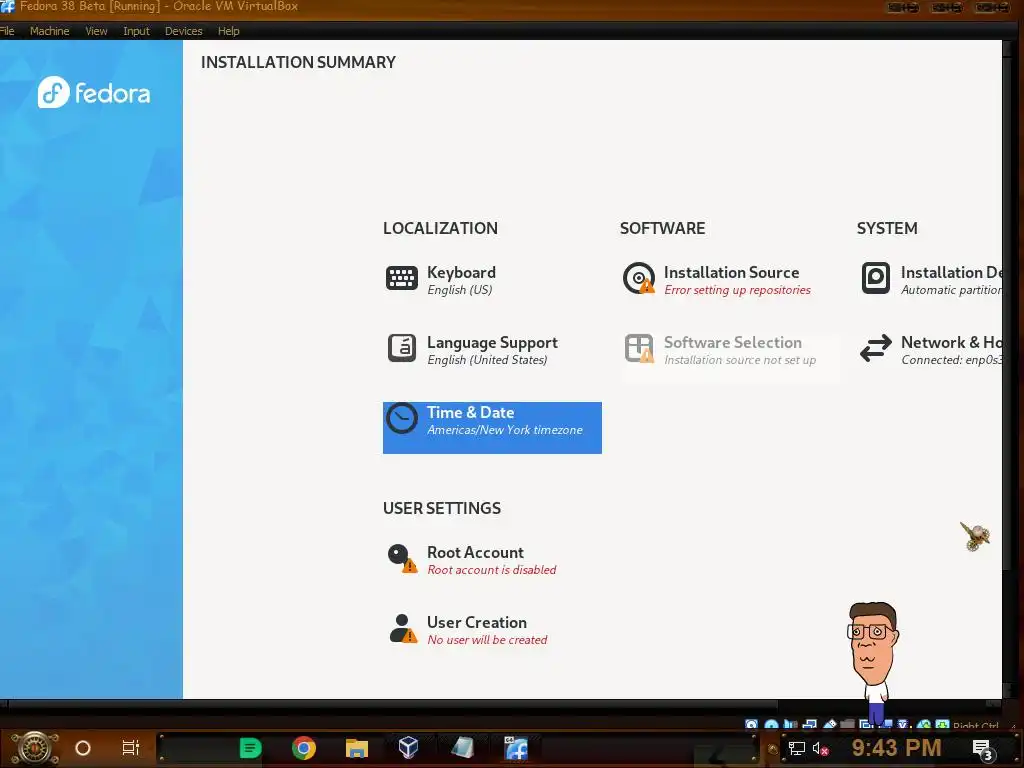
Task: Click the Root Account label
Action: pyautogui.click(x=475, y=552)
